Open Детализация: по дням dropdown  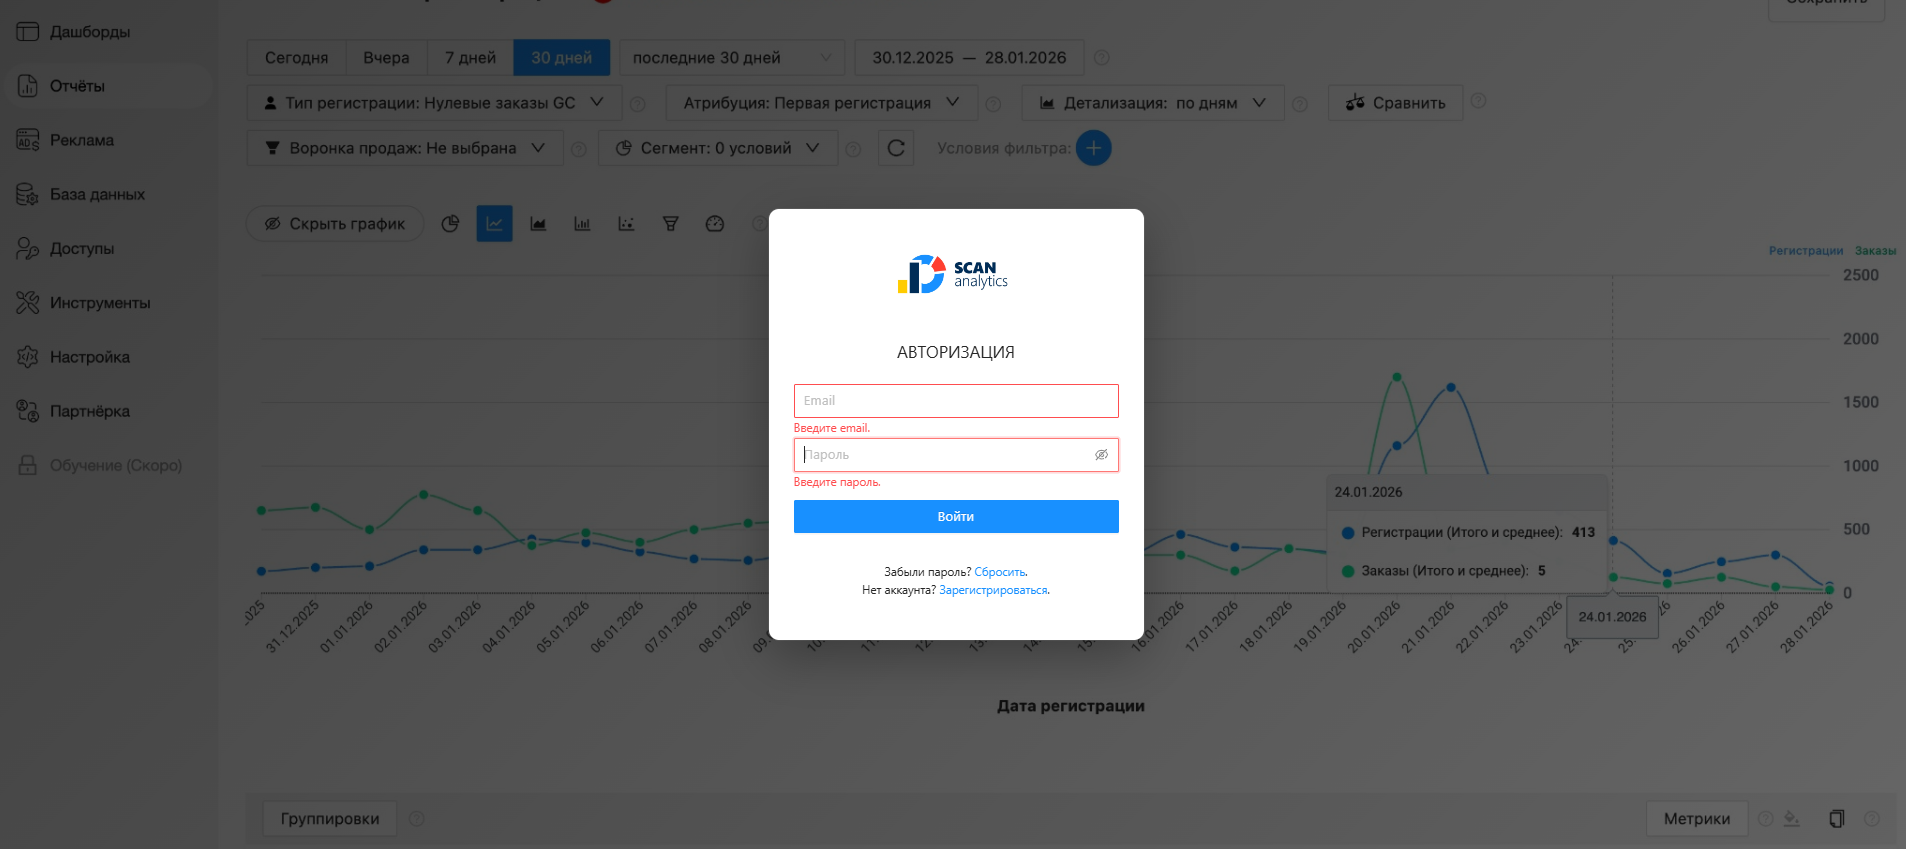point(1153,103)
